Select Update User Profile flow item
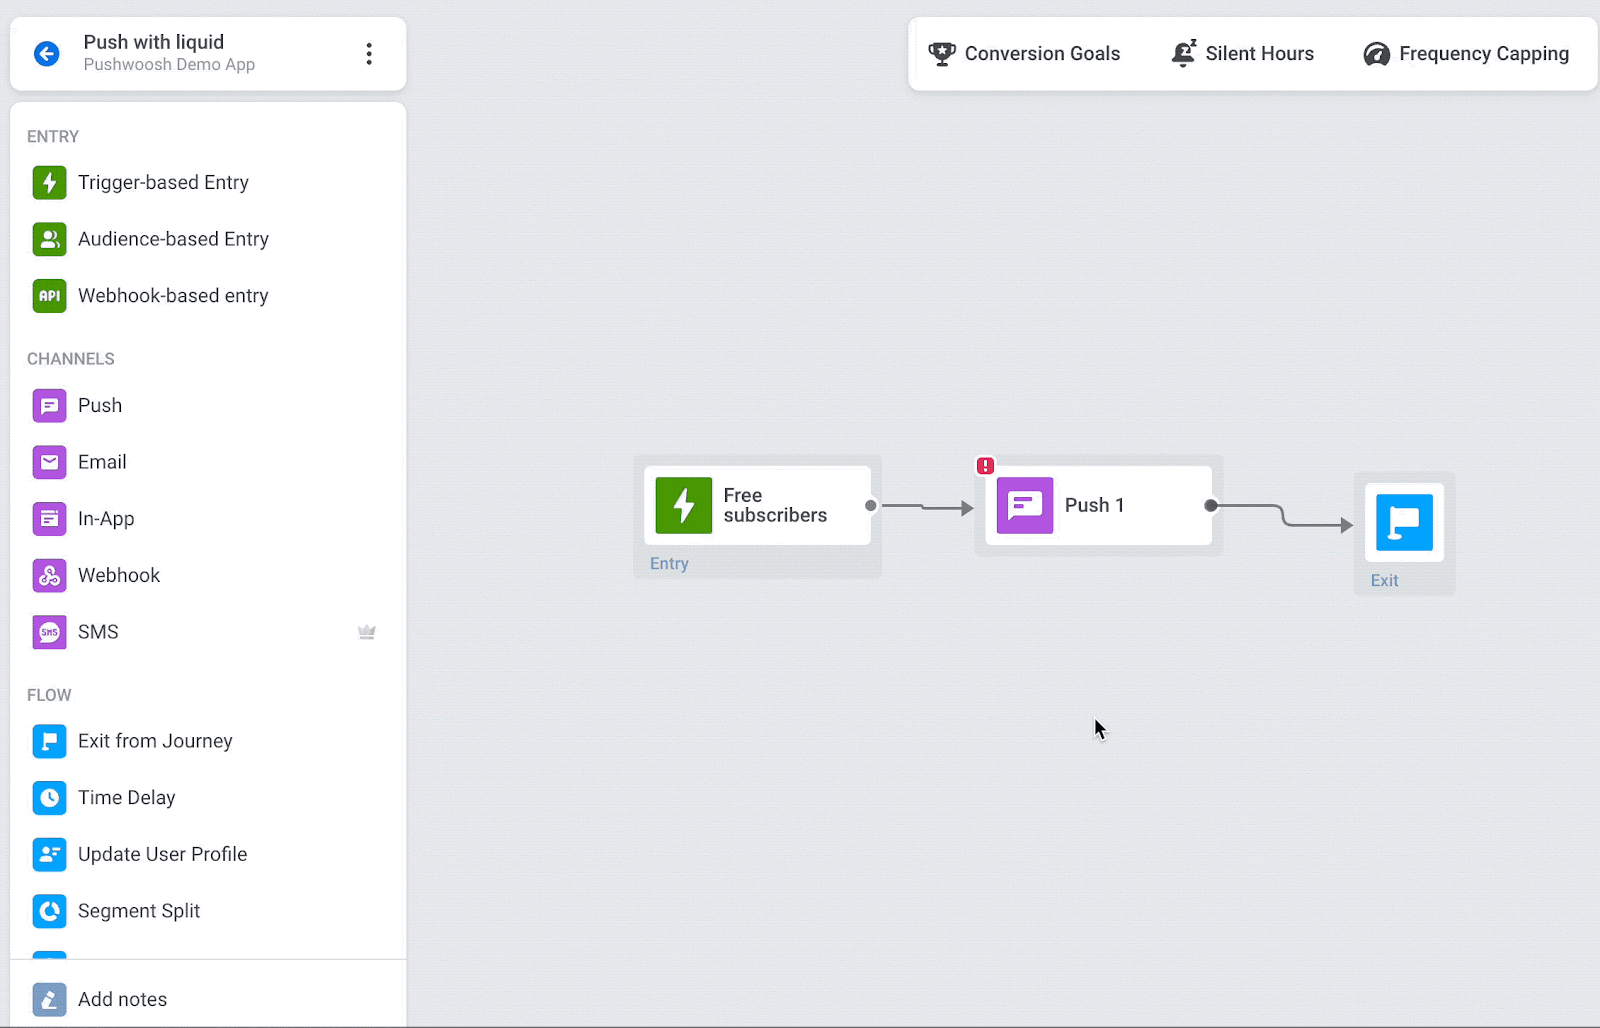This screenshot has height=1028, width=1600. coord(162,855)
